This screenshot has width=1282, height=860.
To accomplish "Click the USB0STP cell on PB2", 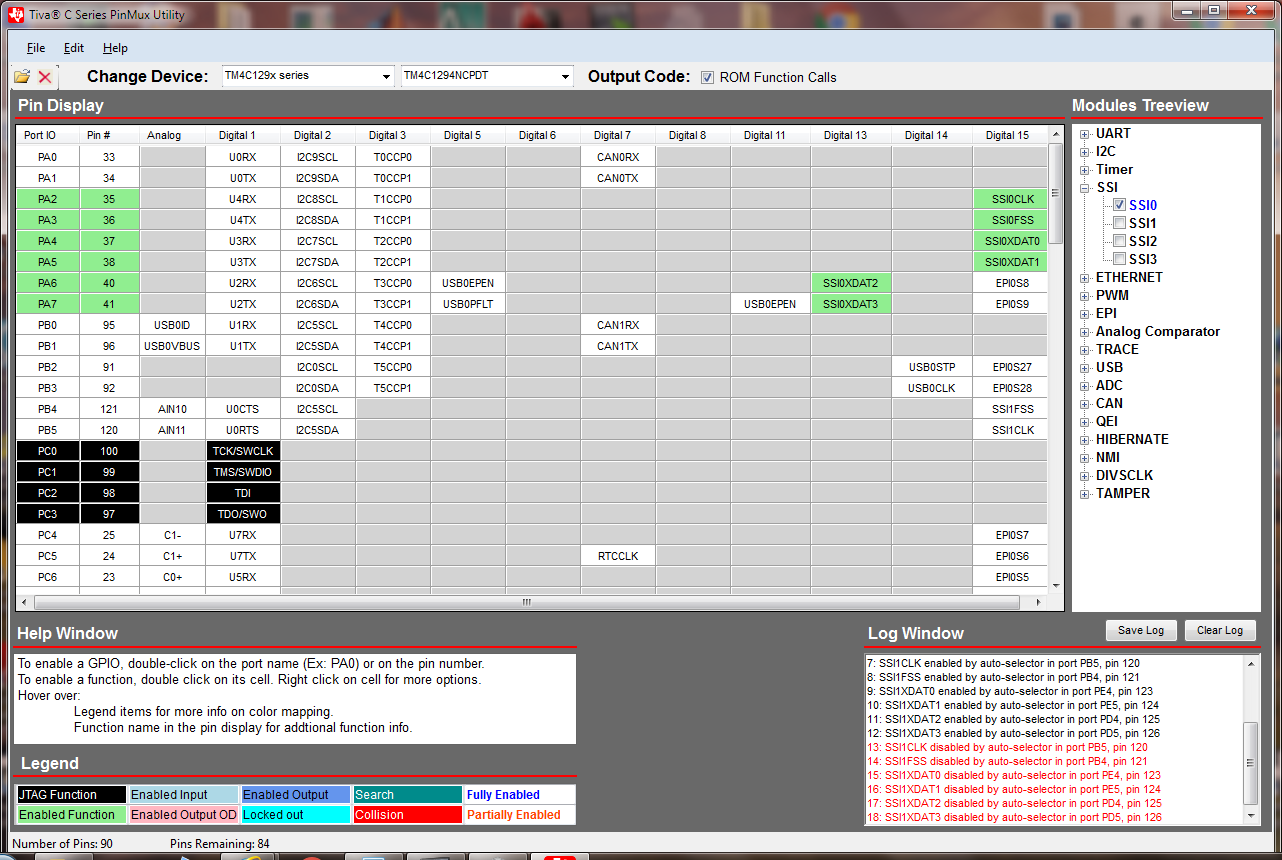I will tap(931, 367).
